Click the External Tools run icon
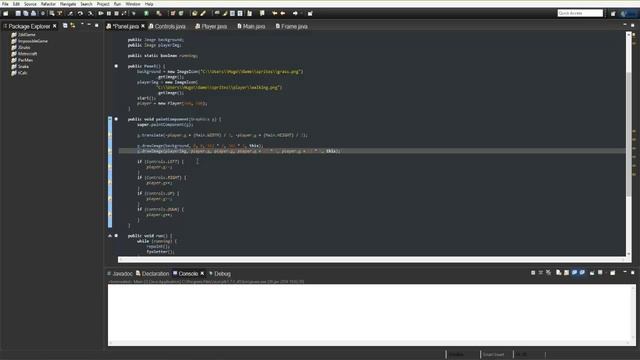Screen dimensions: 640x360 [x=159, y=13]
